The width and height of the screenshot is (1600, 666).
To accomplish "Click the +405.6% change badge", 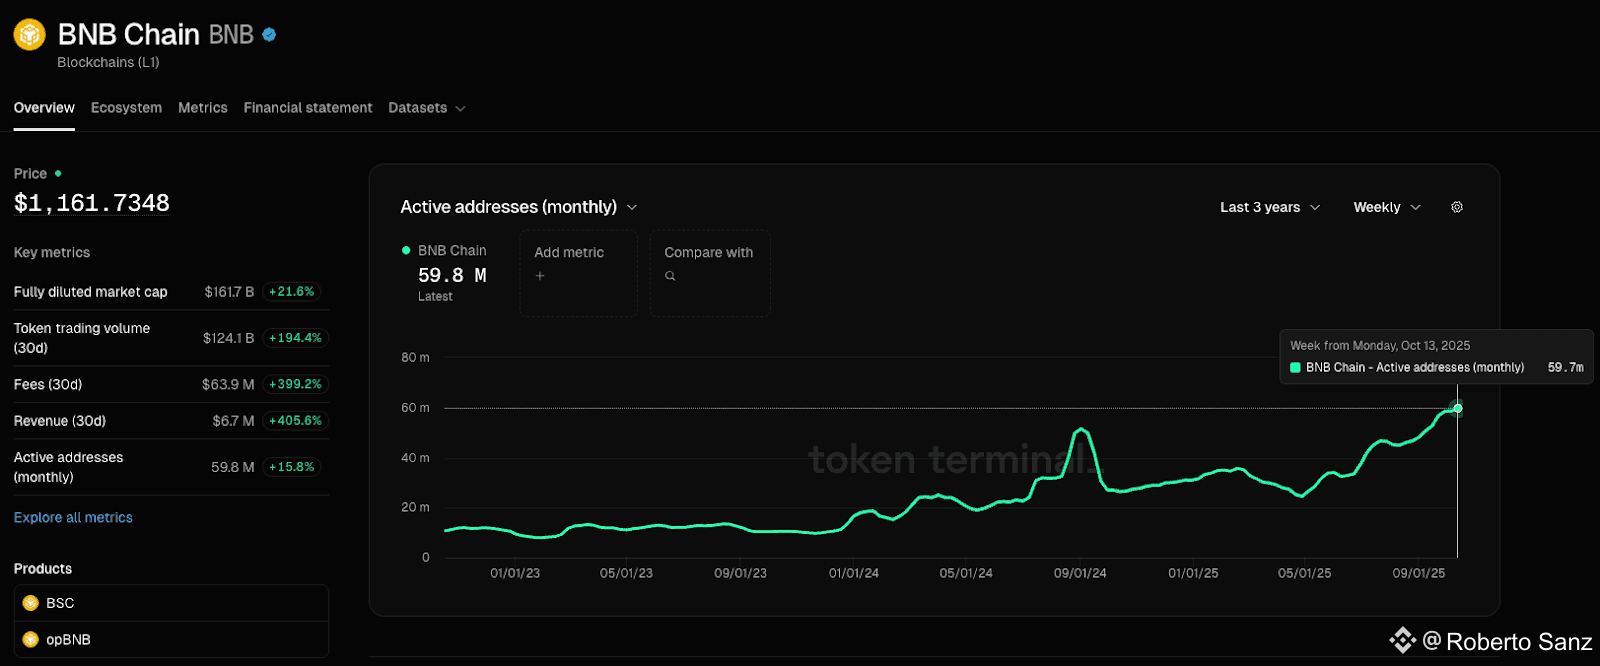I will click(x=295, y=421).
